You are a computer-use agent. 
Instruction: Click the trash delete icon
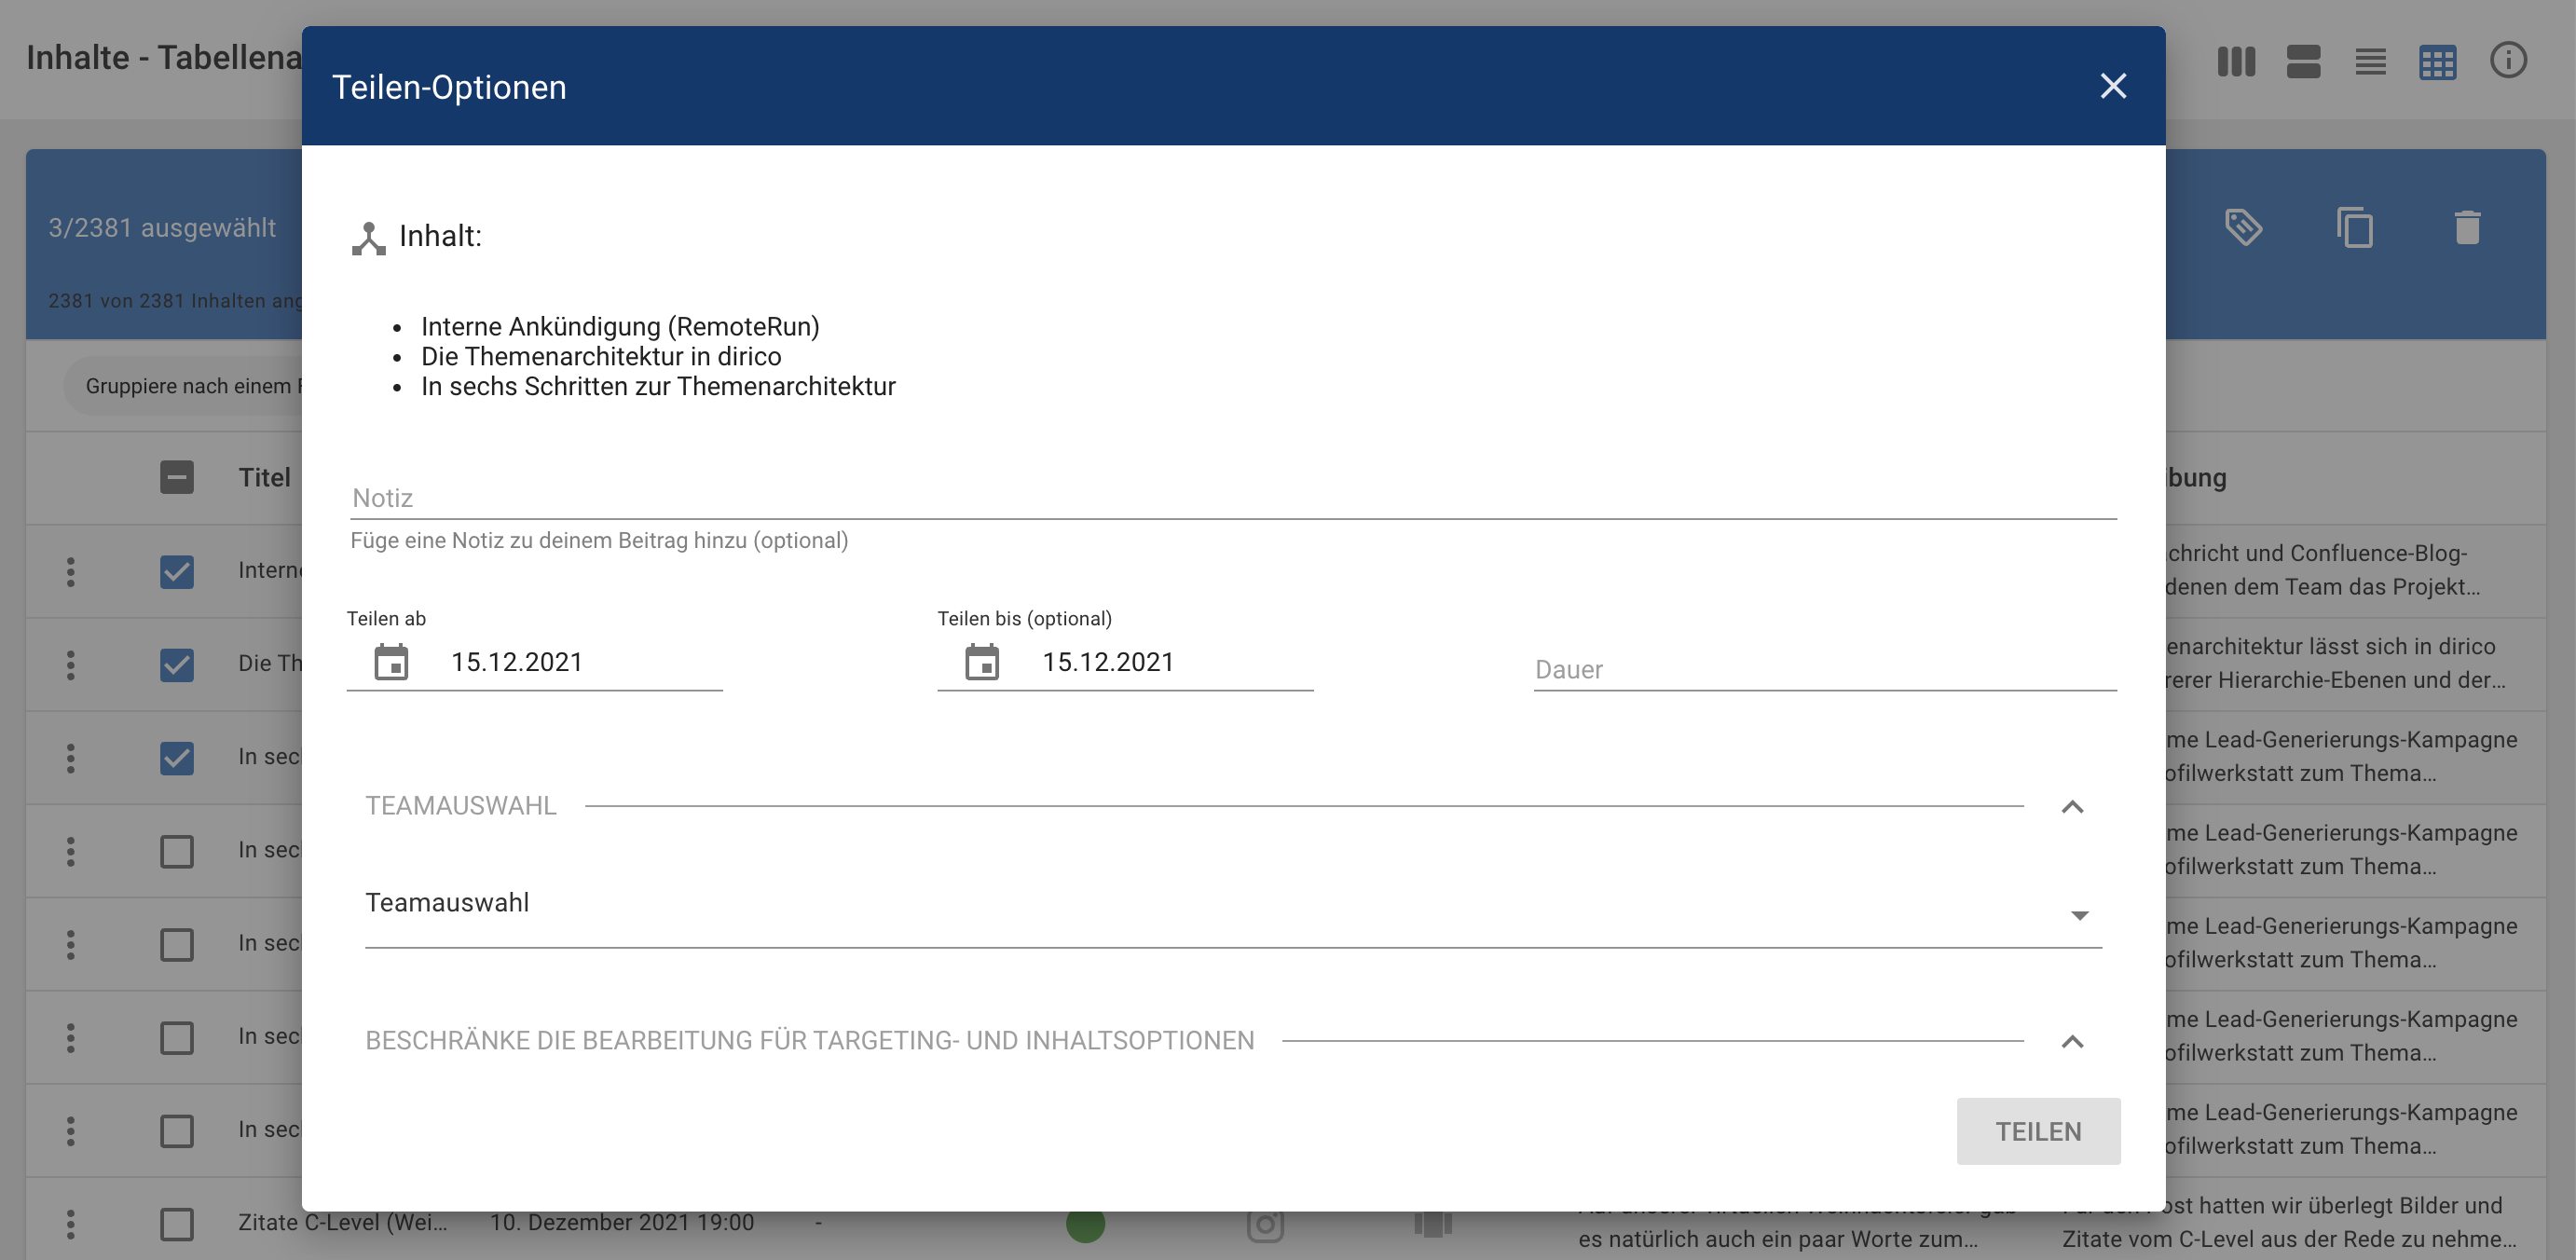2467,227
